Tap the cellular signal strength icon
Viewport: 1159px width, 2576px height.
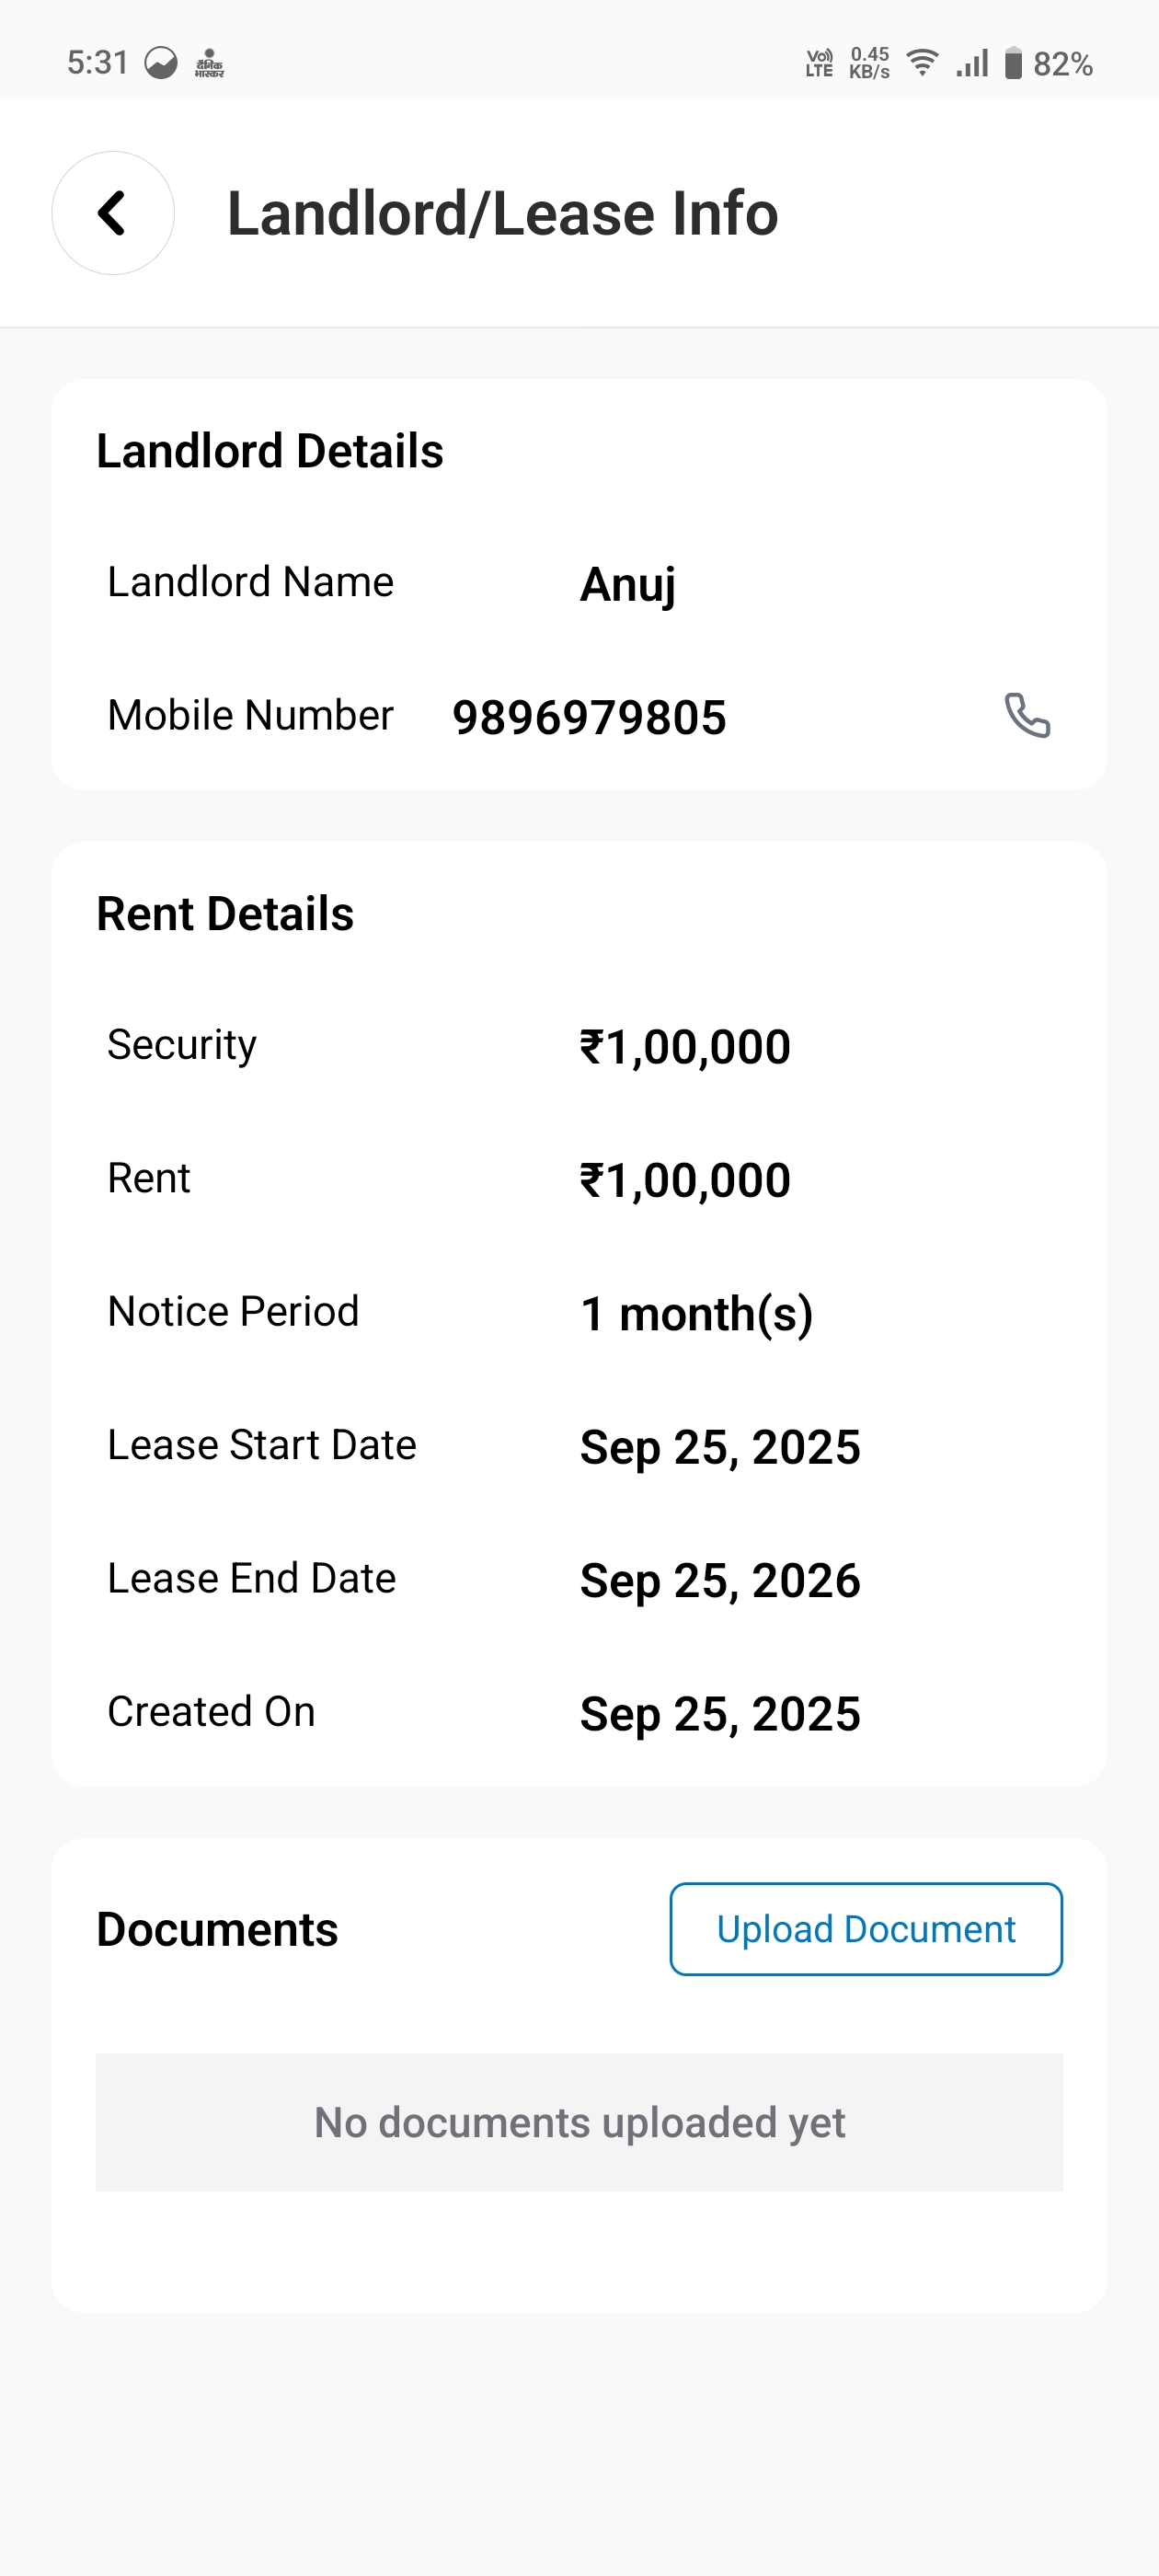pyautogui.click(x=972, y=63)
